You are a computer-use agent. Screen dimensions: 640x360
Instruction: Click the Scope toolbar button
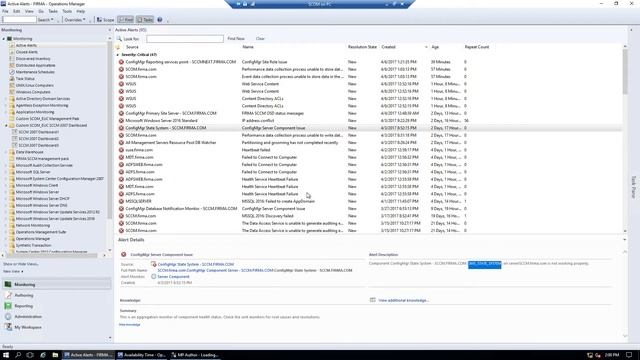pos(105,20)
